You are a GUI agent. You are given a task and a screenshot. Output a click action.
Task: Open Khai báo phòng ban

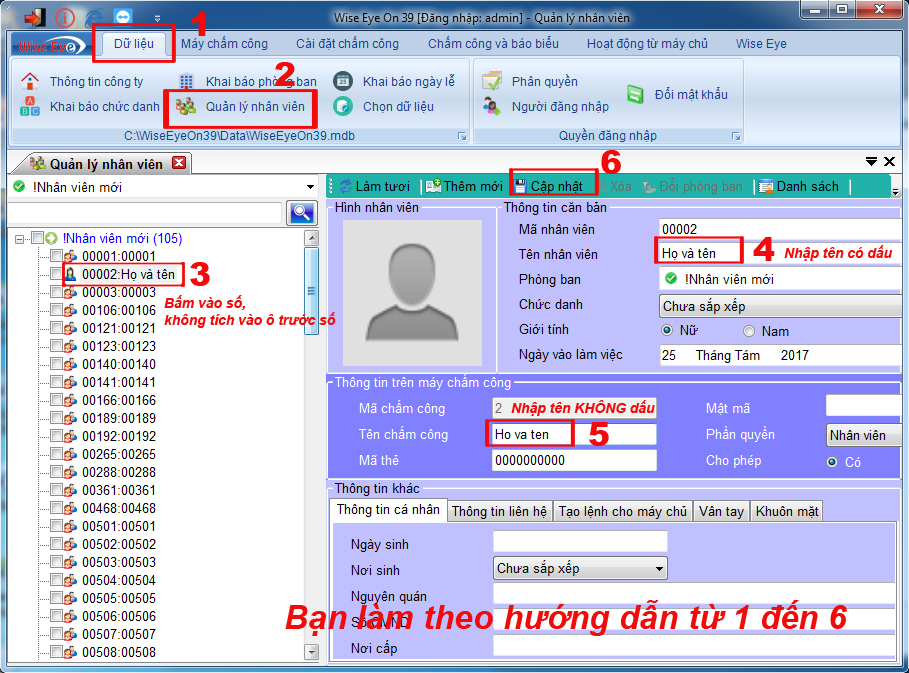[248, 82]
